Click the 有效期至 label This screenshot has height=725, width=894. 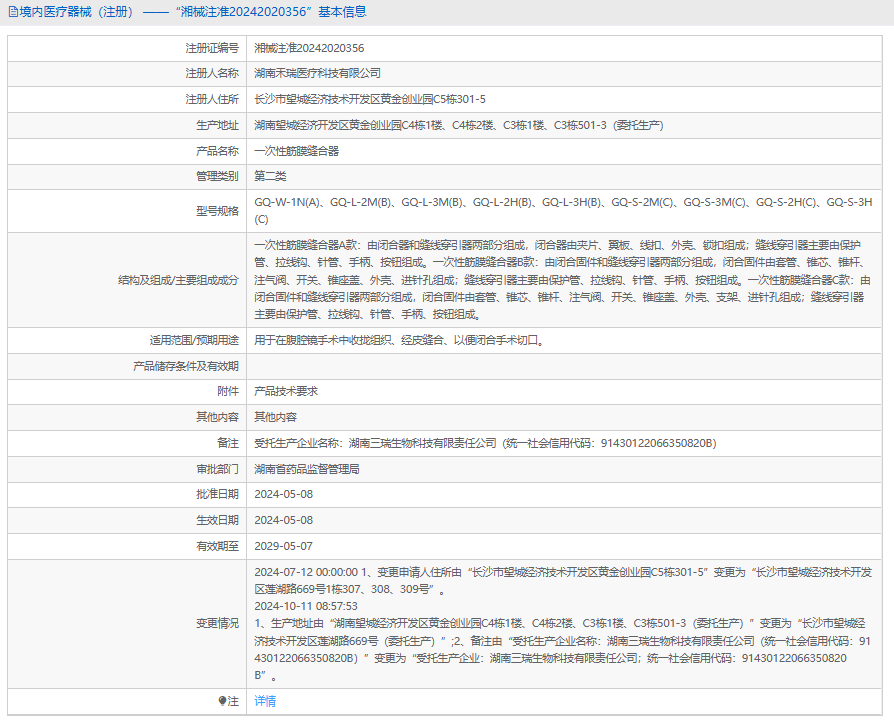(x=217, y=546)
